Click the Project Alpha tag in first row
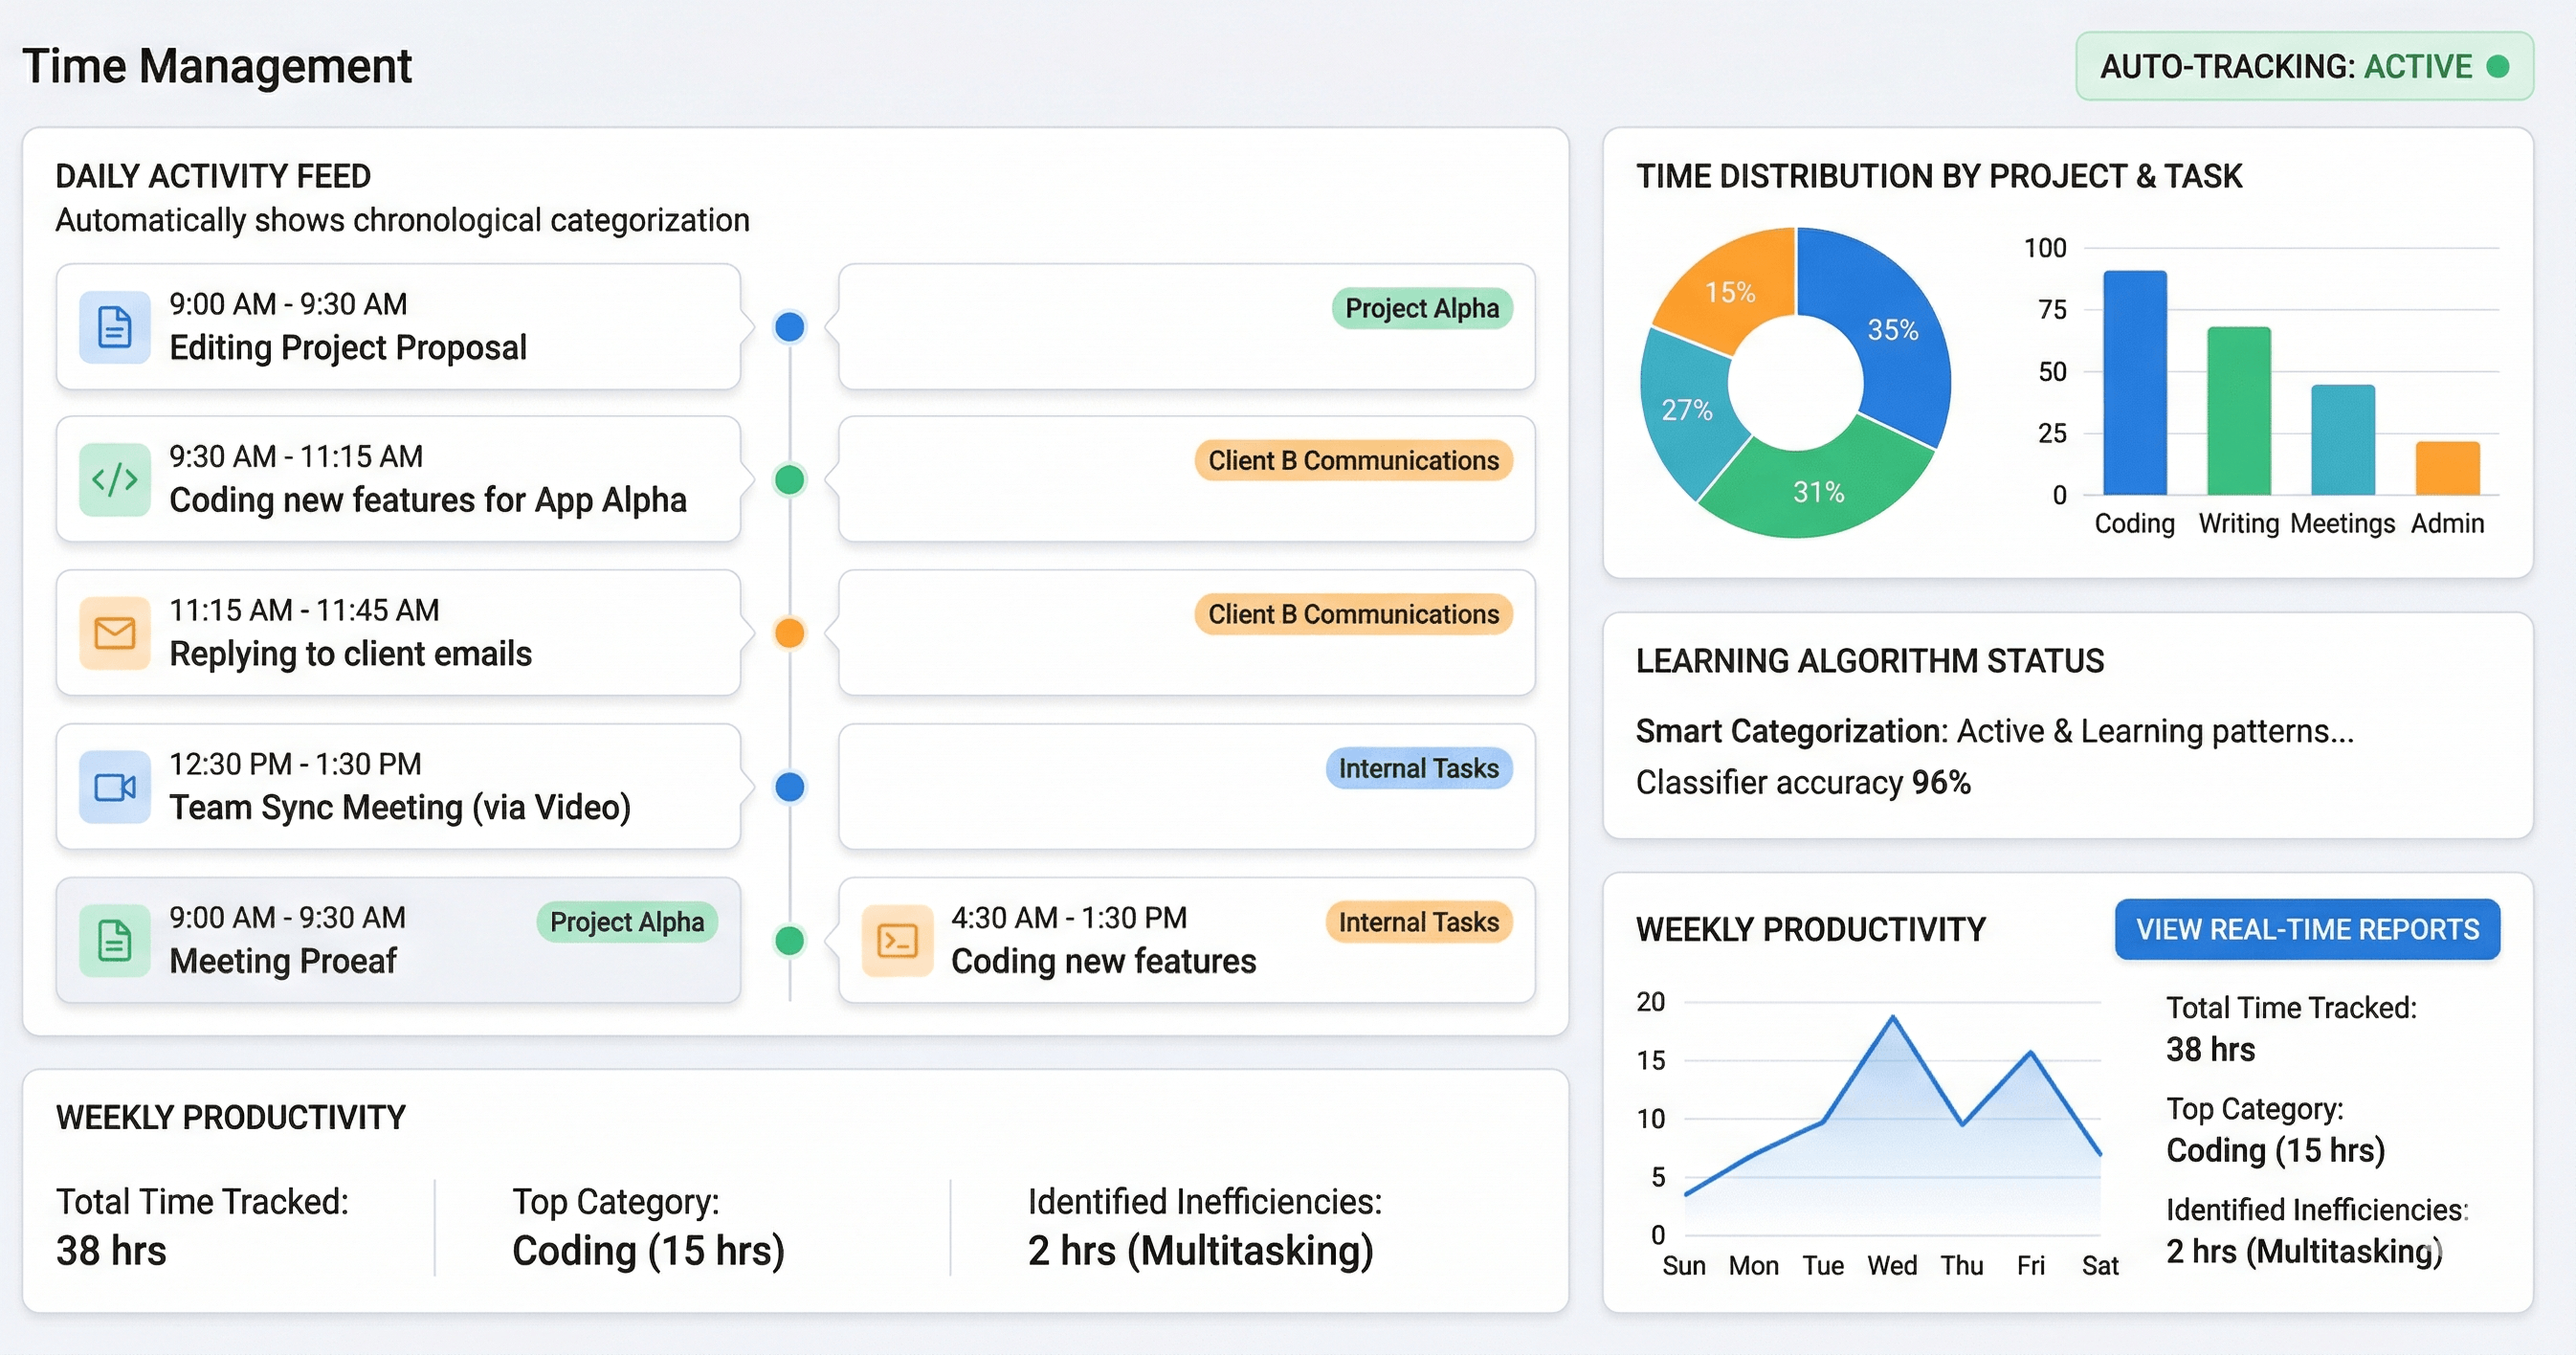This screenshot has height=1355, width=2576. click(1421, 308)
